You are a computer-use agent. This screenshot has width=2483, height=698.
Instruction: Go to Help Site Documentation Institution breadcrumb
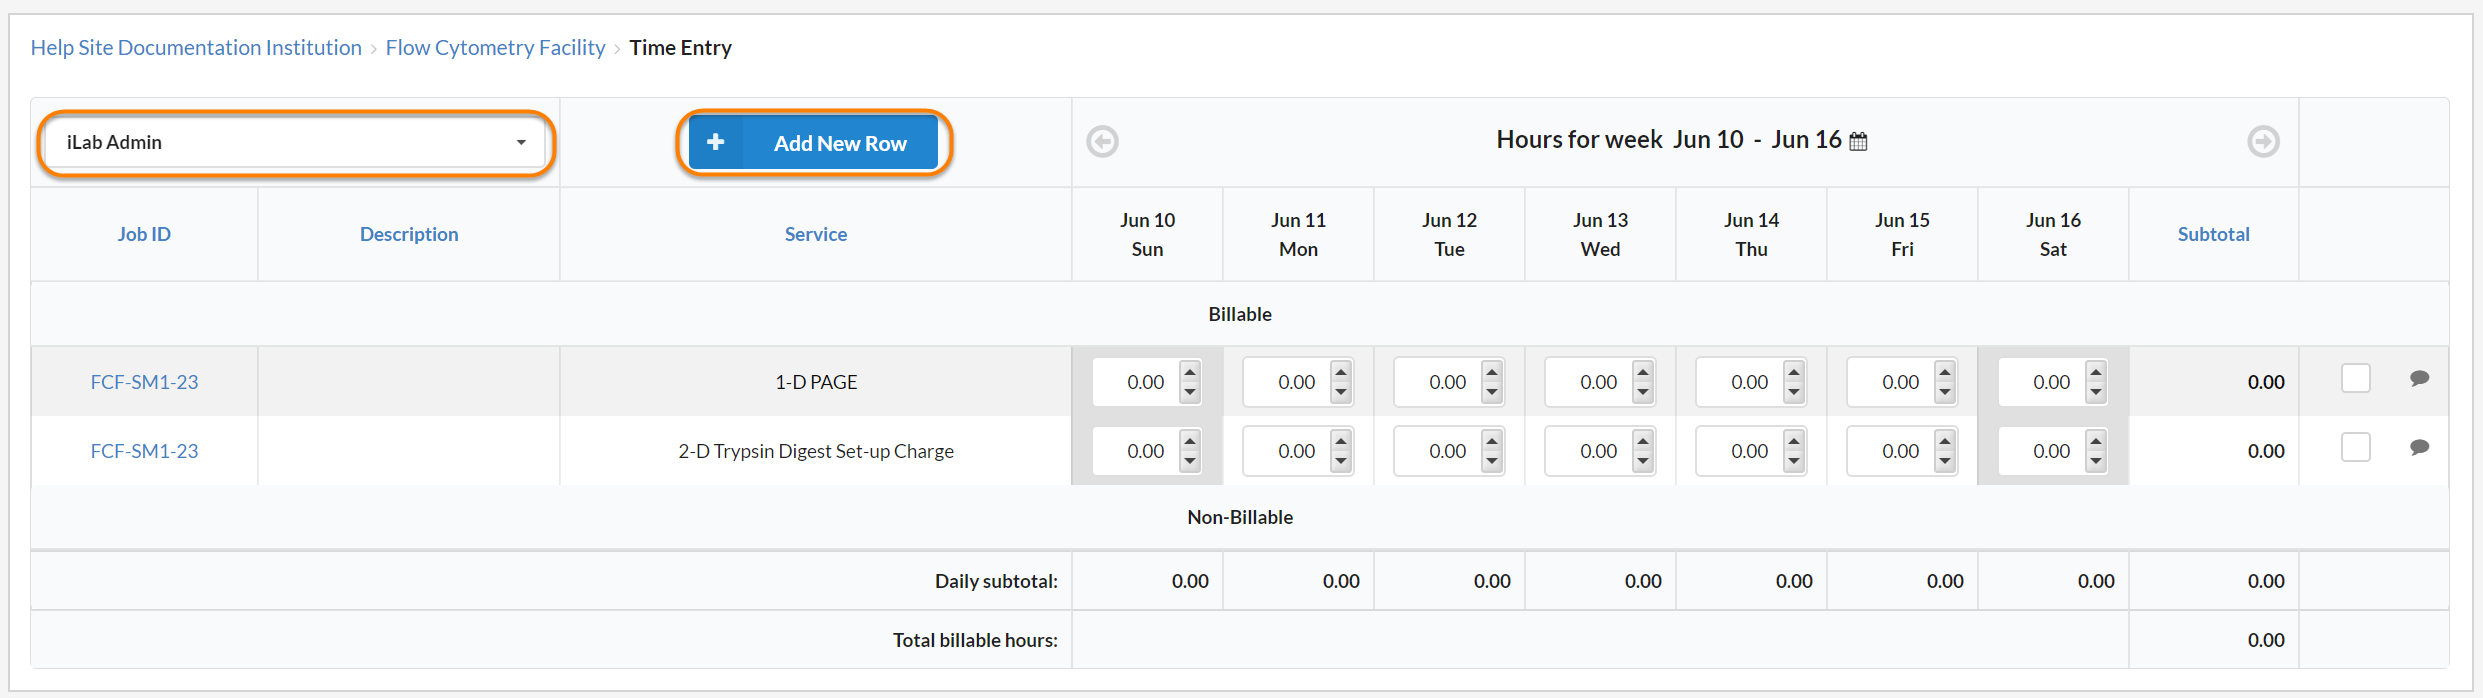click(x=196, y=47)
